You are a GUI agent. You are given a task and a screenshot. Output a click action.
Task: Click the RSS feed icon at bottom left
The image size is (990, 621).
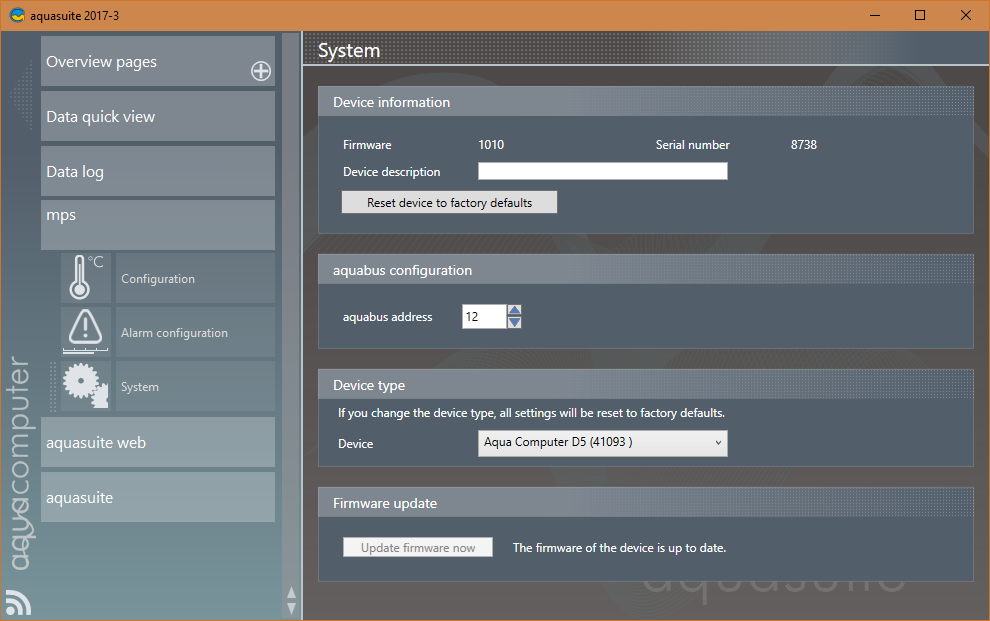click(x=18, y=602)
